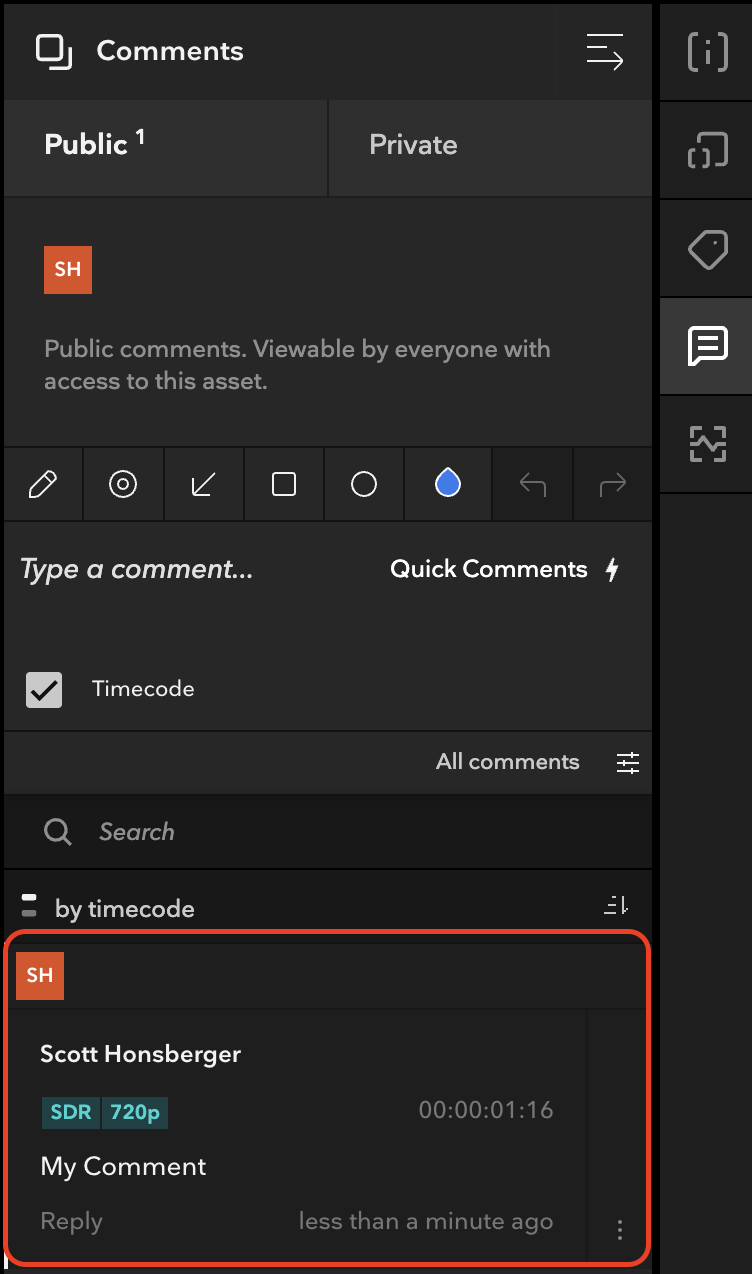The height and width of the screenshot is (1274, 752).
Task: Reply to Scott Honsberger's comment
Action: (71, 1221)
